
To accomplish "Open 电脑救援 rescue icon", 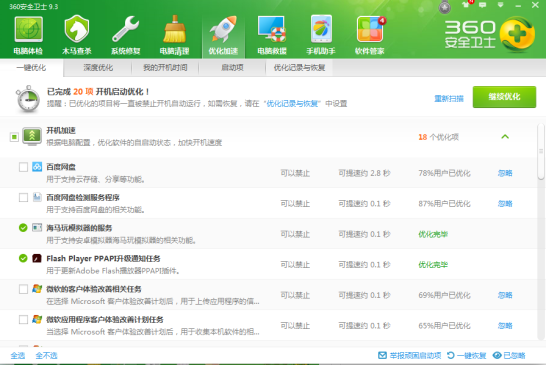I will tap(272, 35).
